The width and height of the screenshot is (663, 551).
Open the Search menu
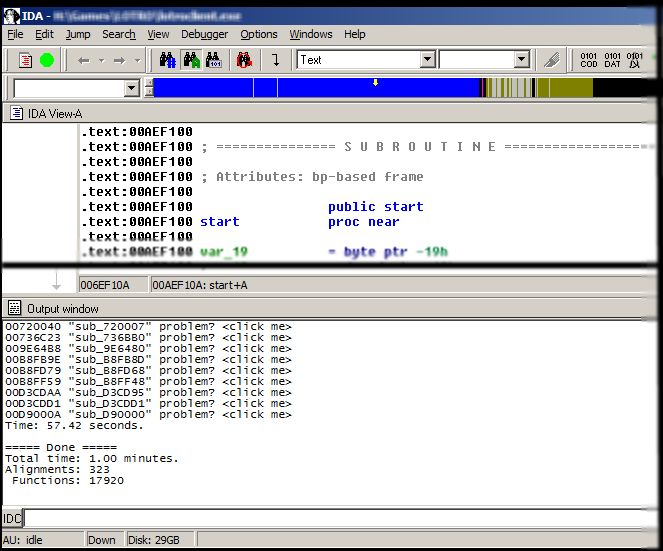pos(119,34)
